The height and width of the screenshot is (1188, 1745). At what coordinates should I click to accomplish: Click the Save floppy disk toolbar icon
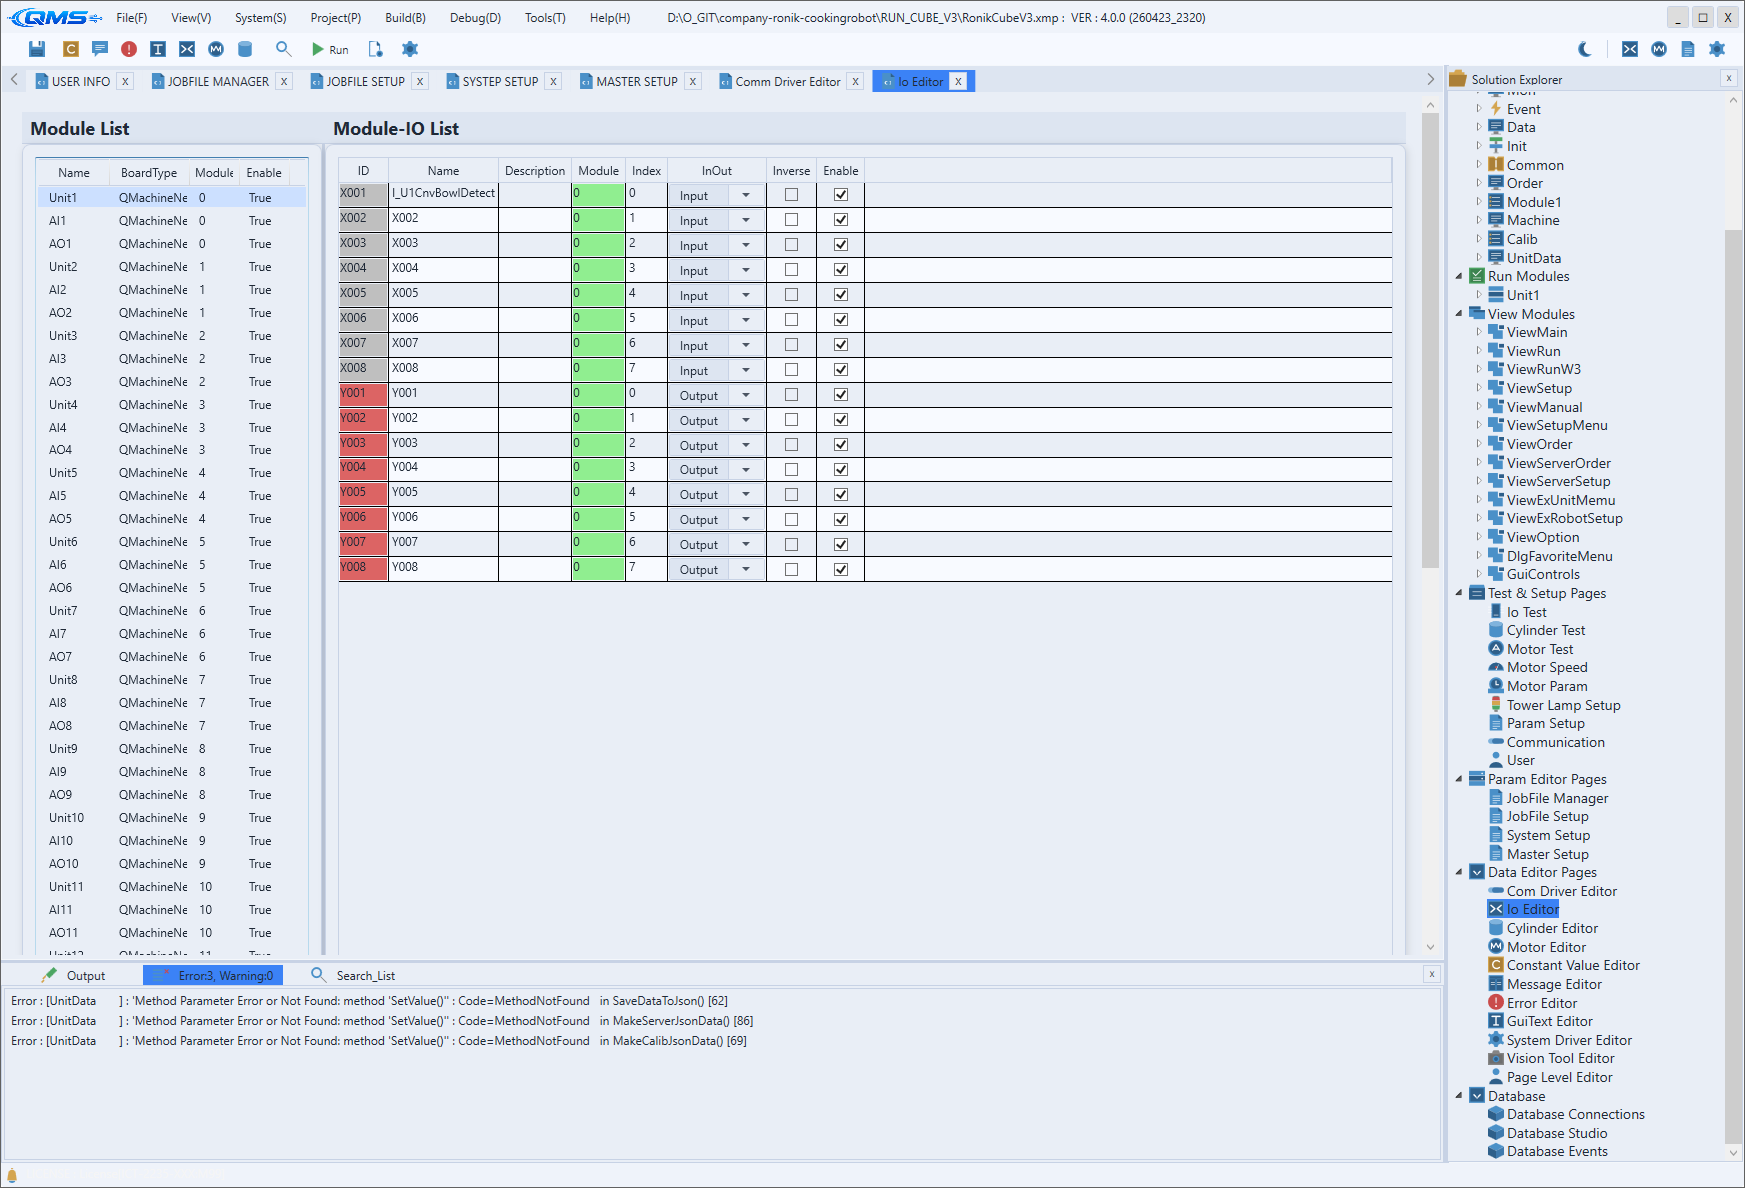[x=37, y=49]
